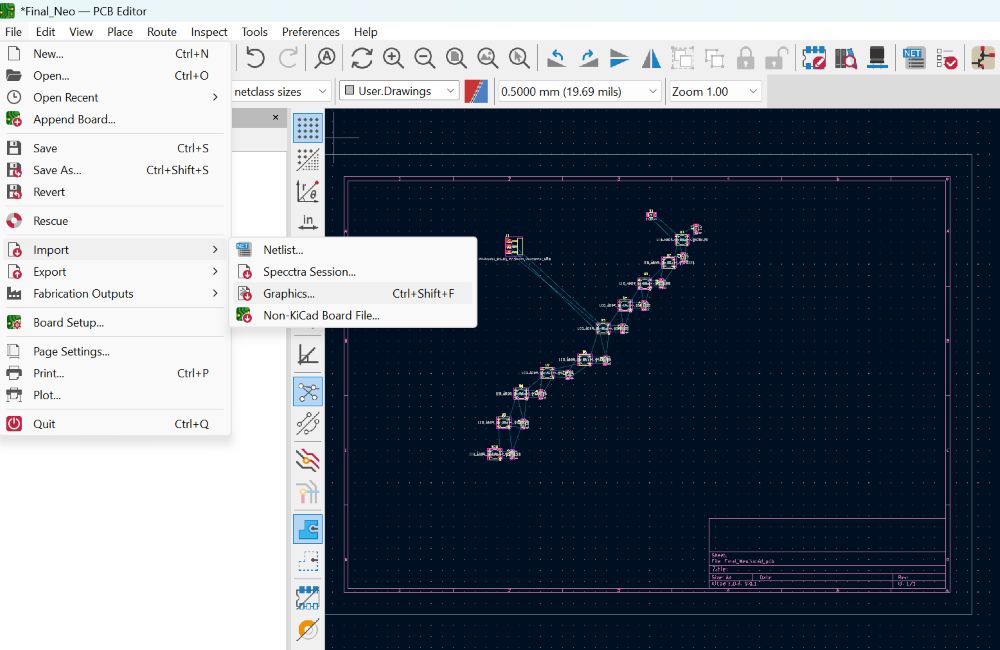Open the Tools menu
This screenshot has width=1000, height=650.
click(x=254, y=32)
